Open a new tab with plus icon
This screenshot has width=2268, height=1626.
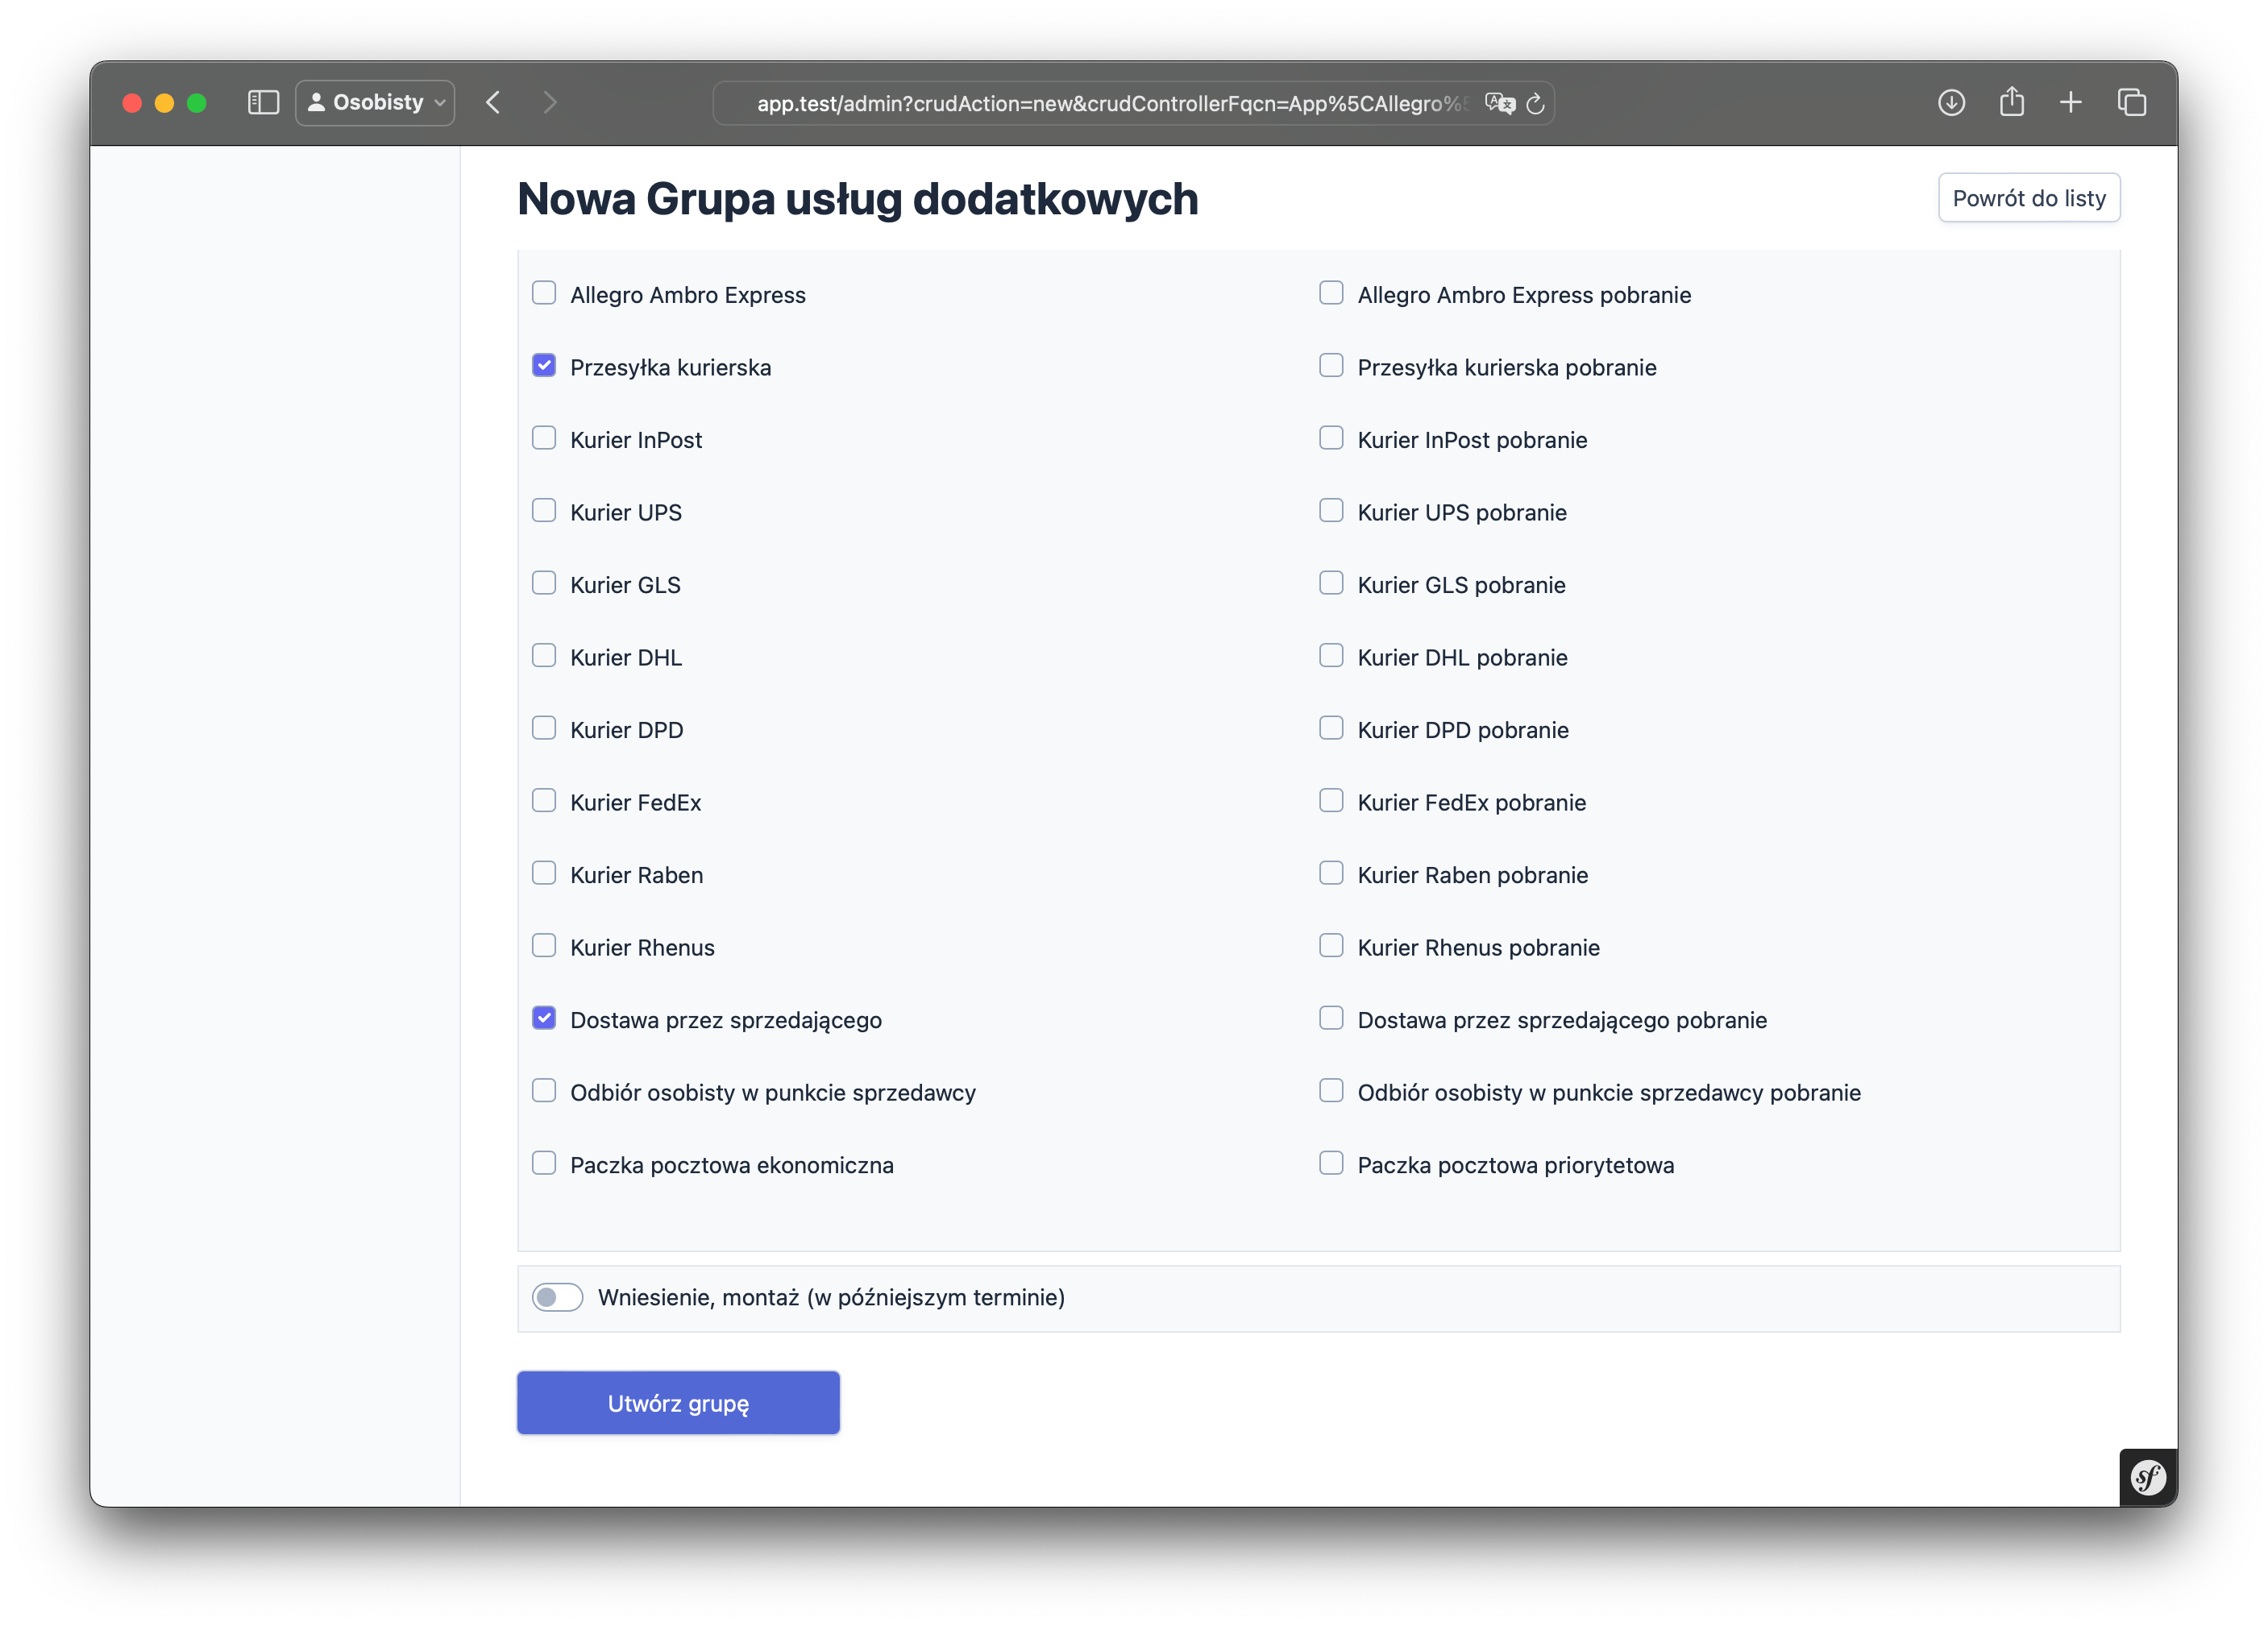[x=2071, y=102]
